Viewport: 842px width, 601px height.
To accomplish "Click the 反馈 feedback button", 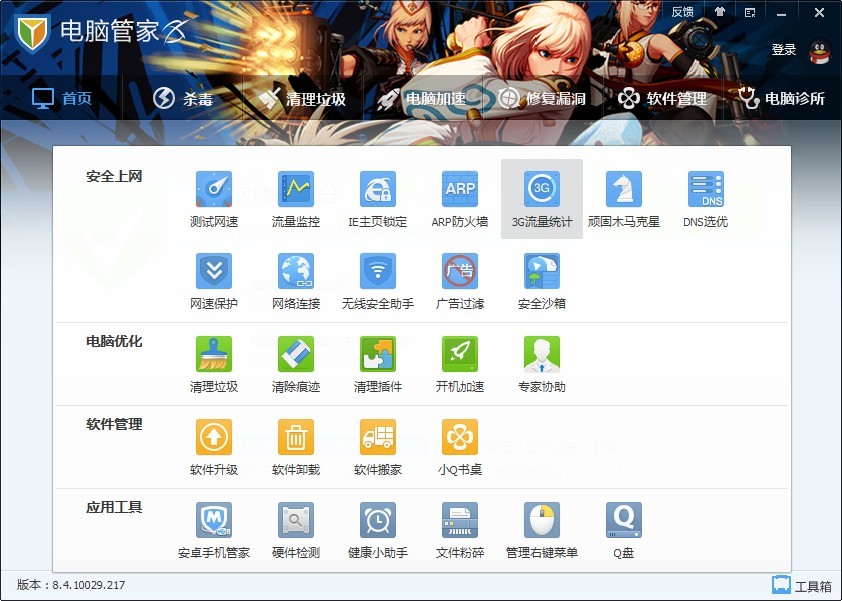I will 682,12.
